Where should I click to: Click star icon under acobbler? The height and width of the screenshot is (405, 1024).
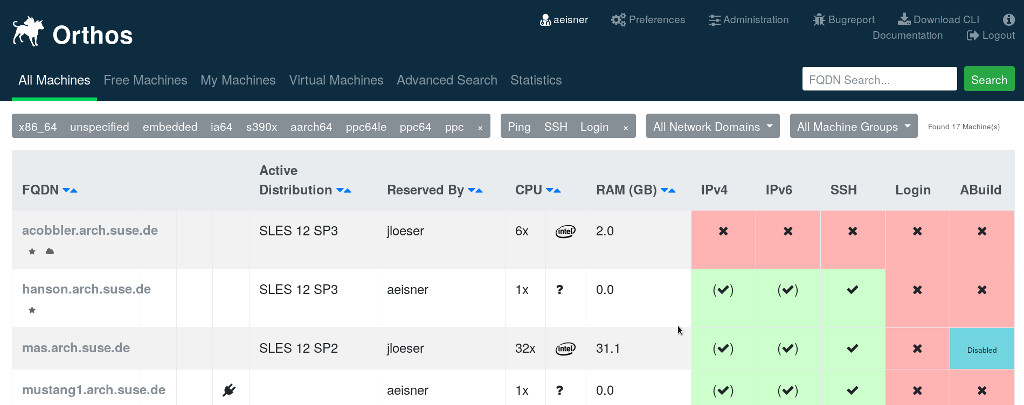point(32,251)
